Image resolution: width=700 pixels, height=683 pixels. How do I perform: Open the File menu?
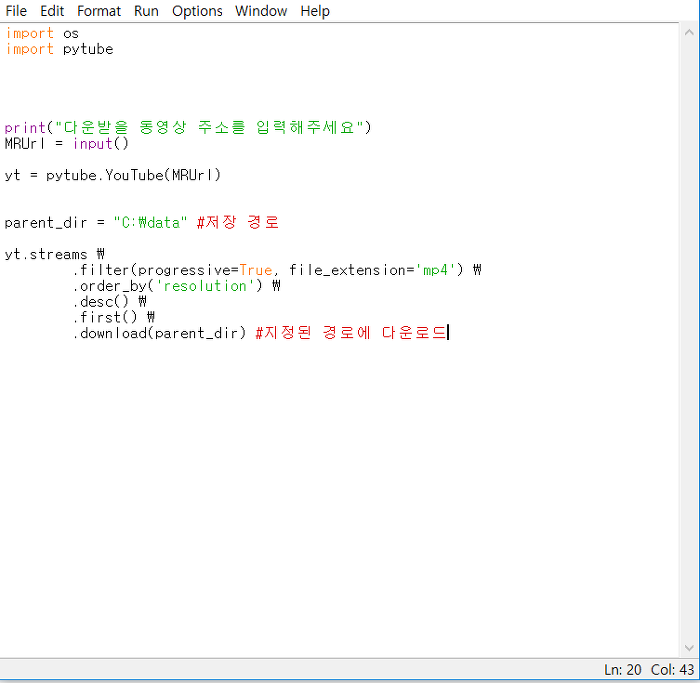tap(16, 11)
